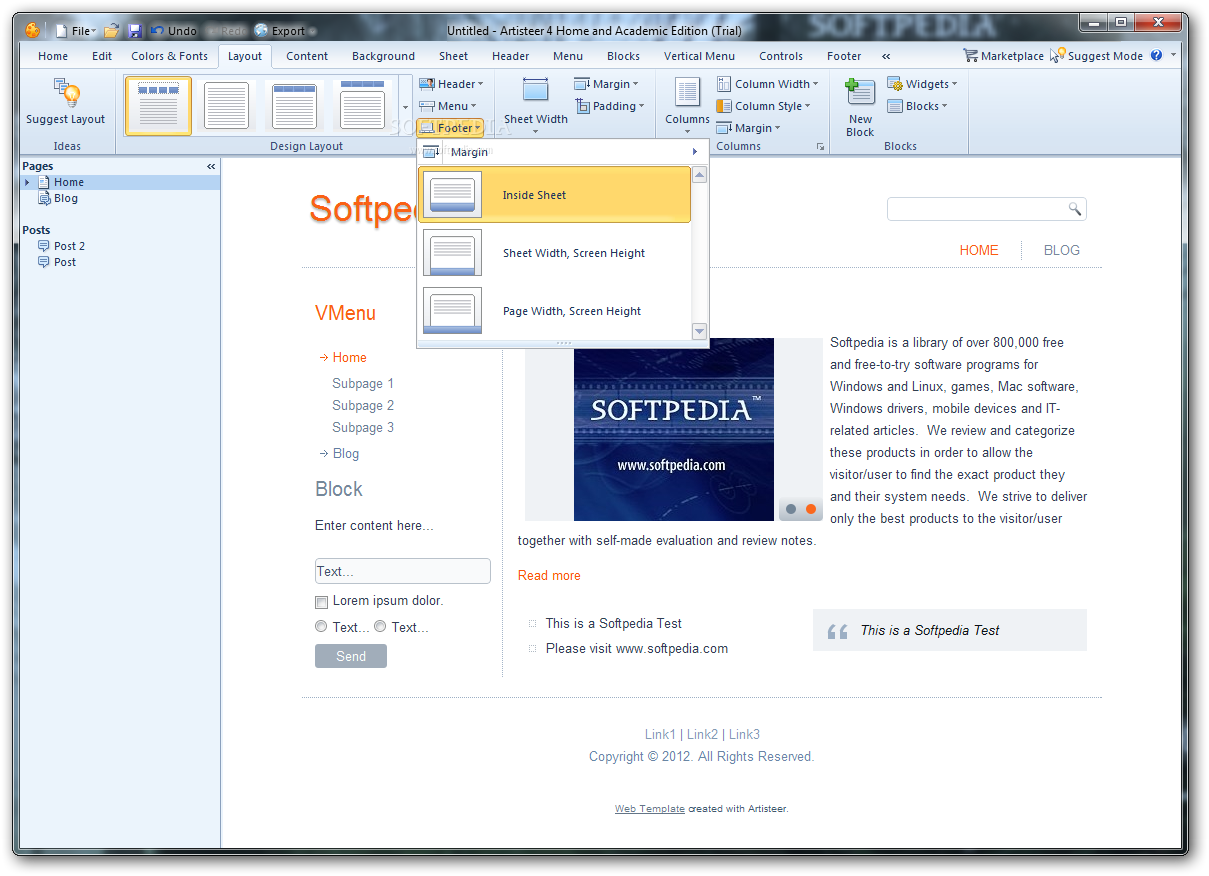Open the File menu

(76, 31)
